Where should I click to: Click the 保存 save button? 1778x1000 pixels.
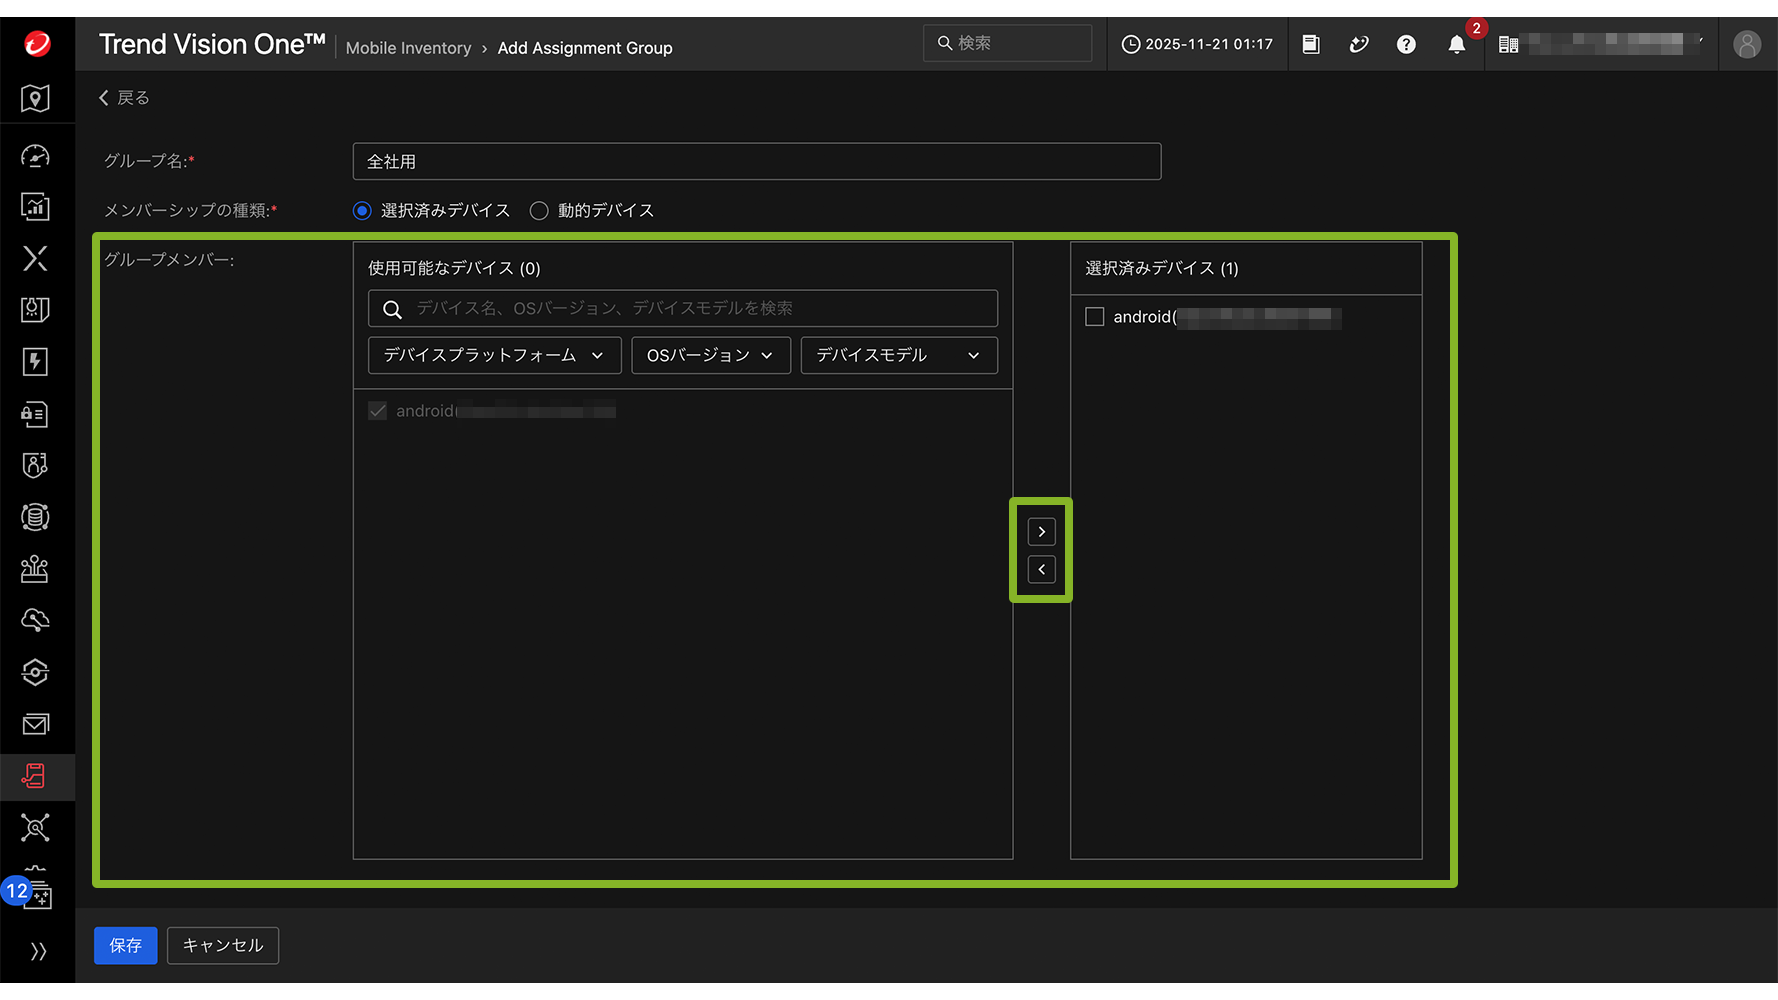click(x=125, y=946)
